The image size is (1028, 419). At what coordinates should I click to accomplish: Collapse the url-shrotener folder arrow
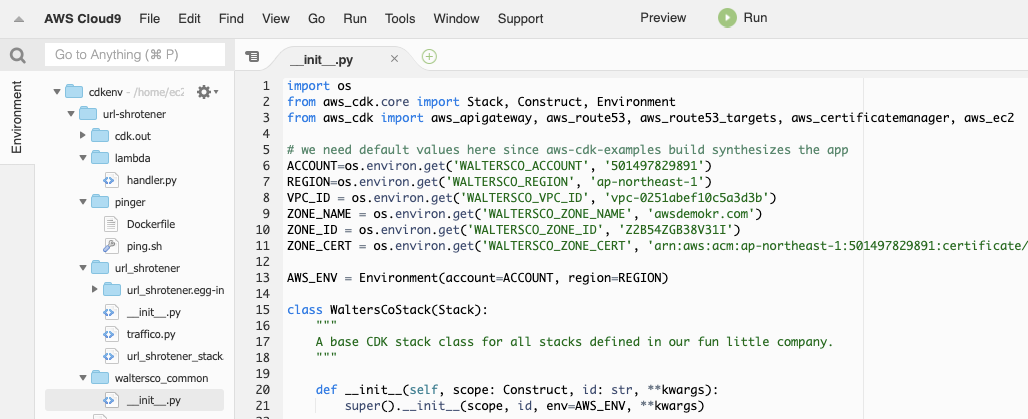click(70, 114)
